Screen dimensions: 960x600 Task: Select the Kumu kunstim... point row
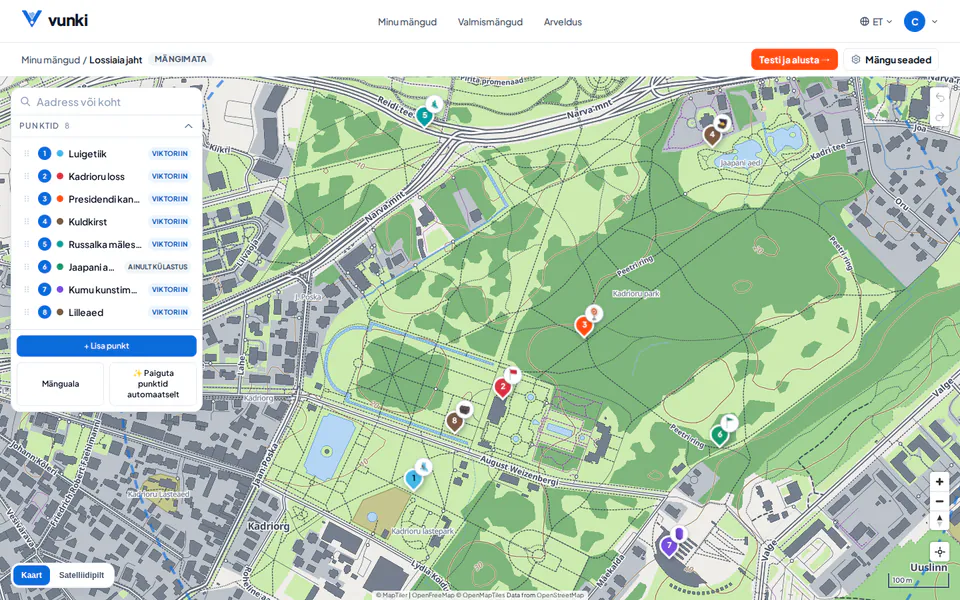click(107, 290)
